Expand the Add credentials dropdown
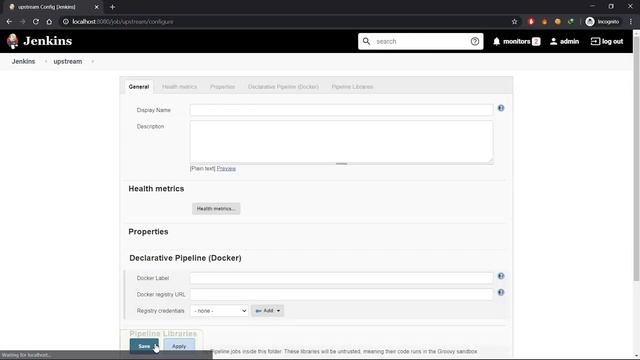Viewport: 640px width, 360px height. [268, 311]
